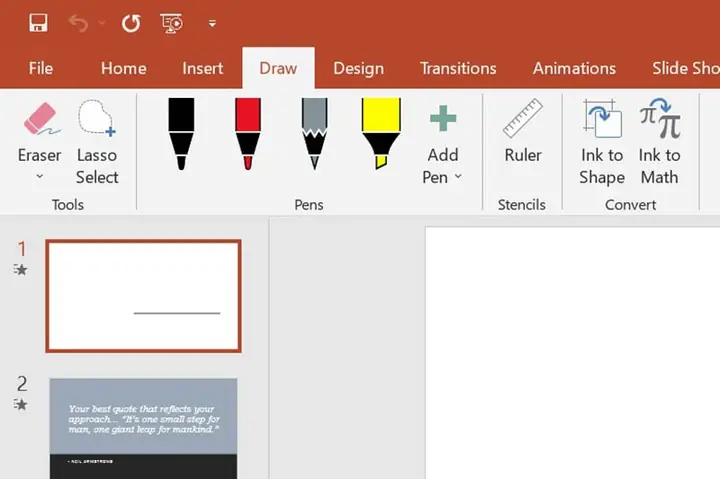Expand the Add Pen dropdown arrow
This screenshot has height=479, width=720.
(458, 176)
